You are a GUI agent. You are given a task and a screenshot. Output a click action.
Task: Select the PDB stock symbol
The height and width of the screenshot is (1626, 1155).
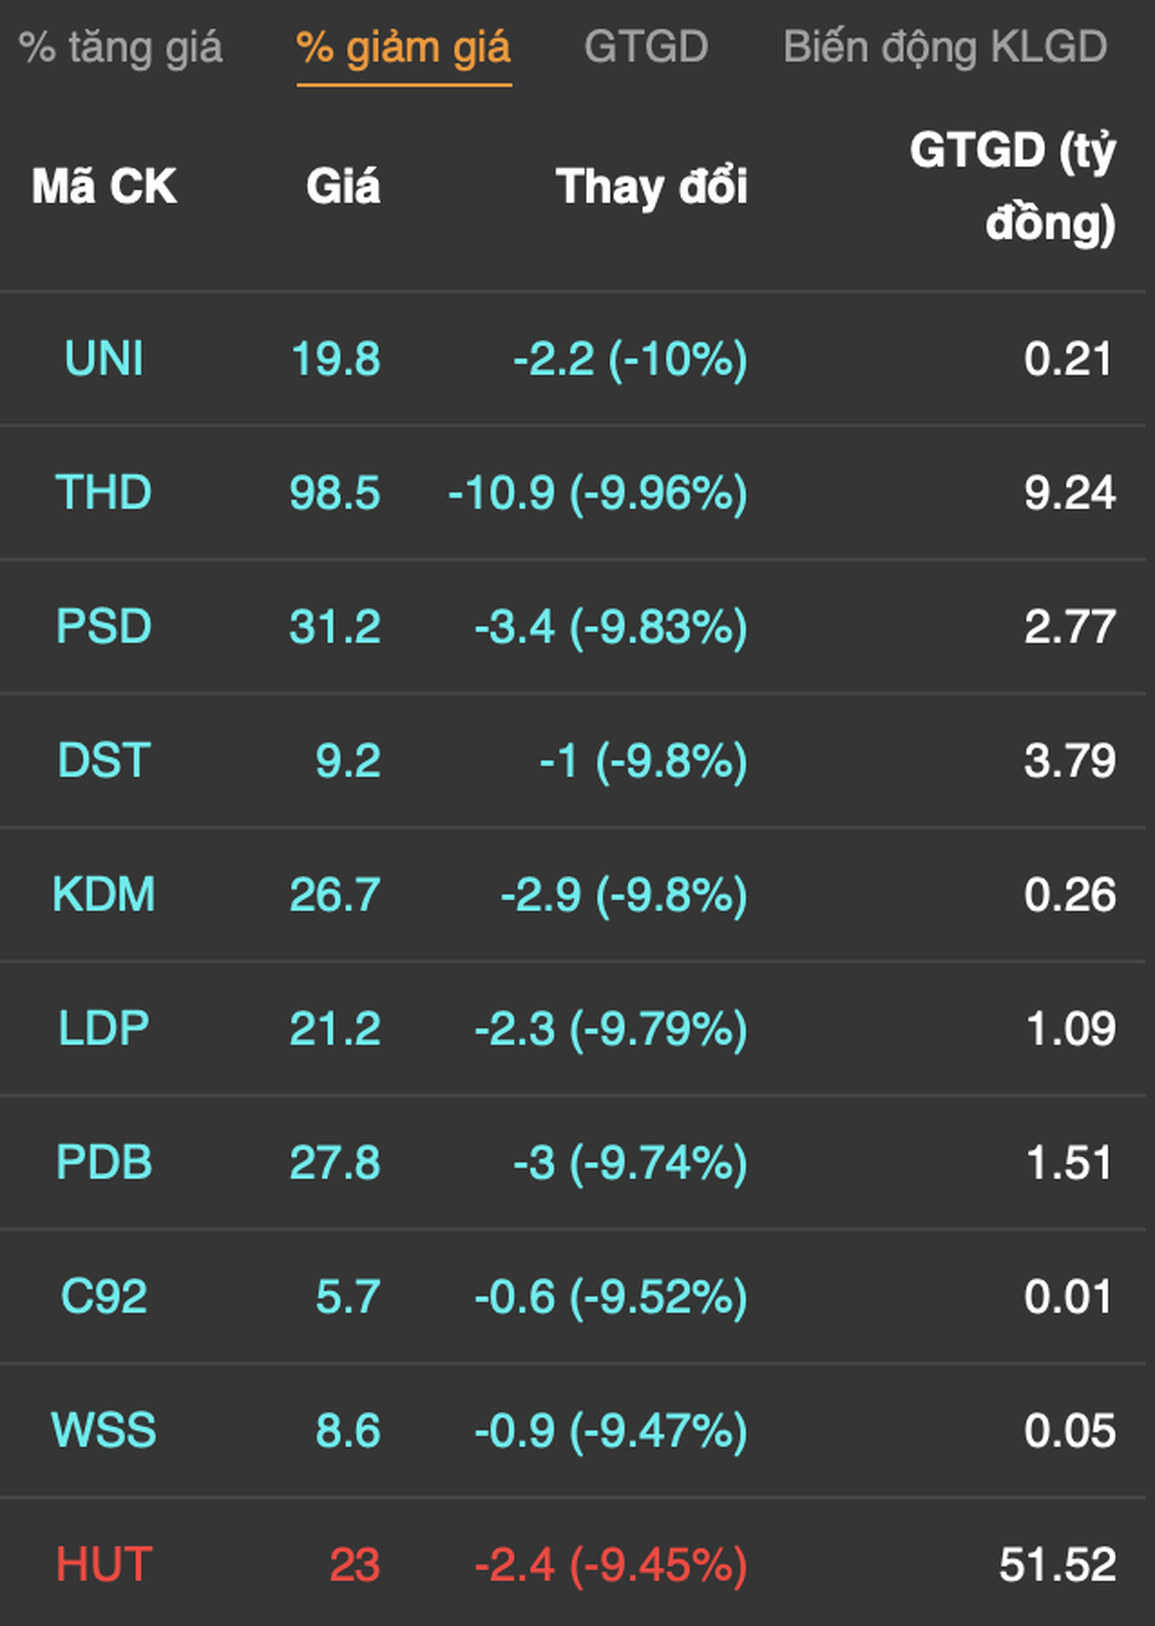104,1163
